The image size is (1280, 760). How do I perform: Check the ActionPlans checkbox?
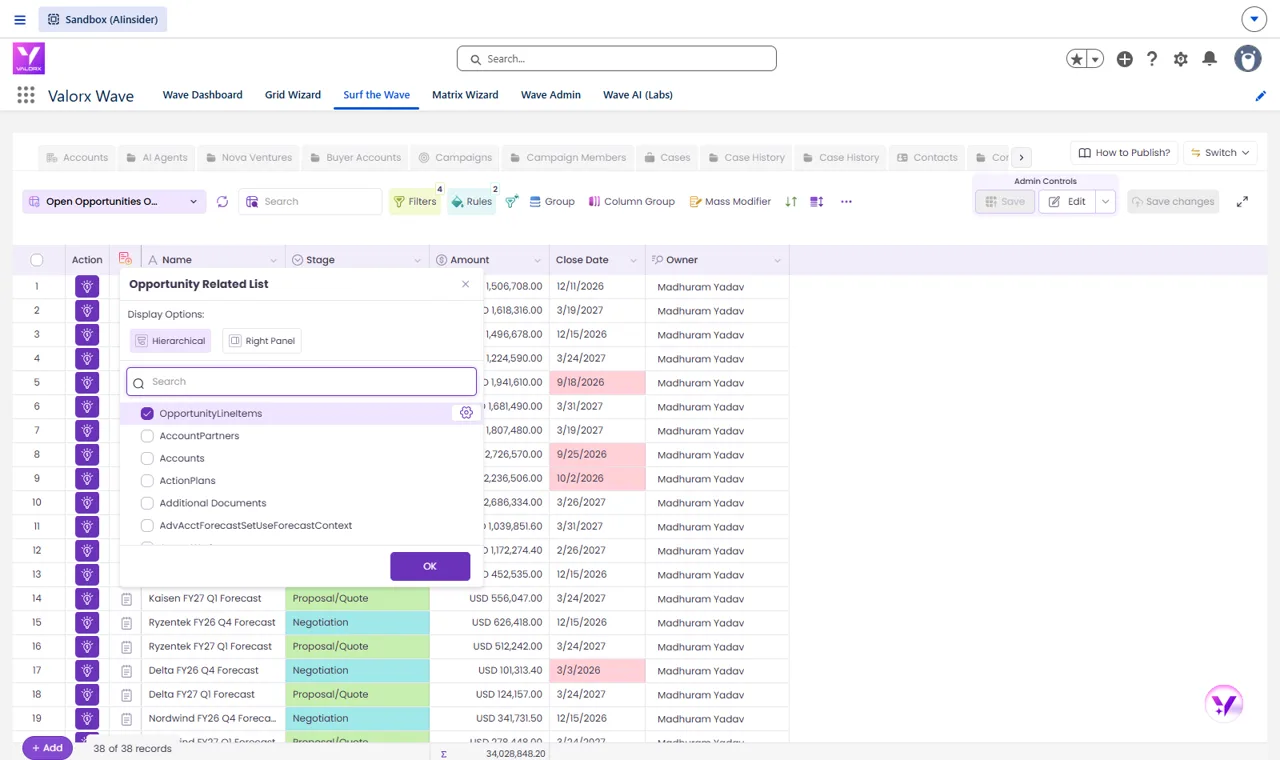(x=147, y=481)
